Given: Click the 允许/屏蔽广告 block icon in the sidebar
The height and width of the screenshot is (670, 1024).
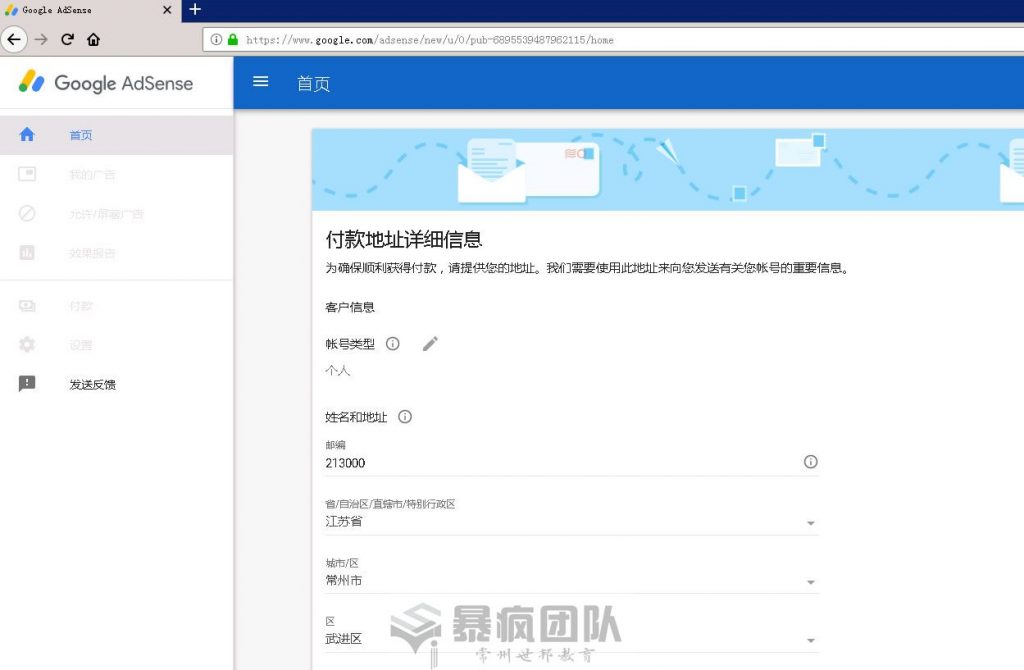Looking at the screenshot, I should pos(27,213).
